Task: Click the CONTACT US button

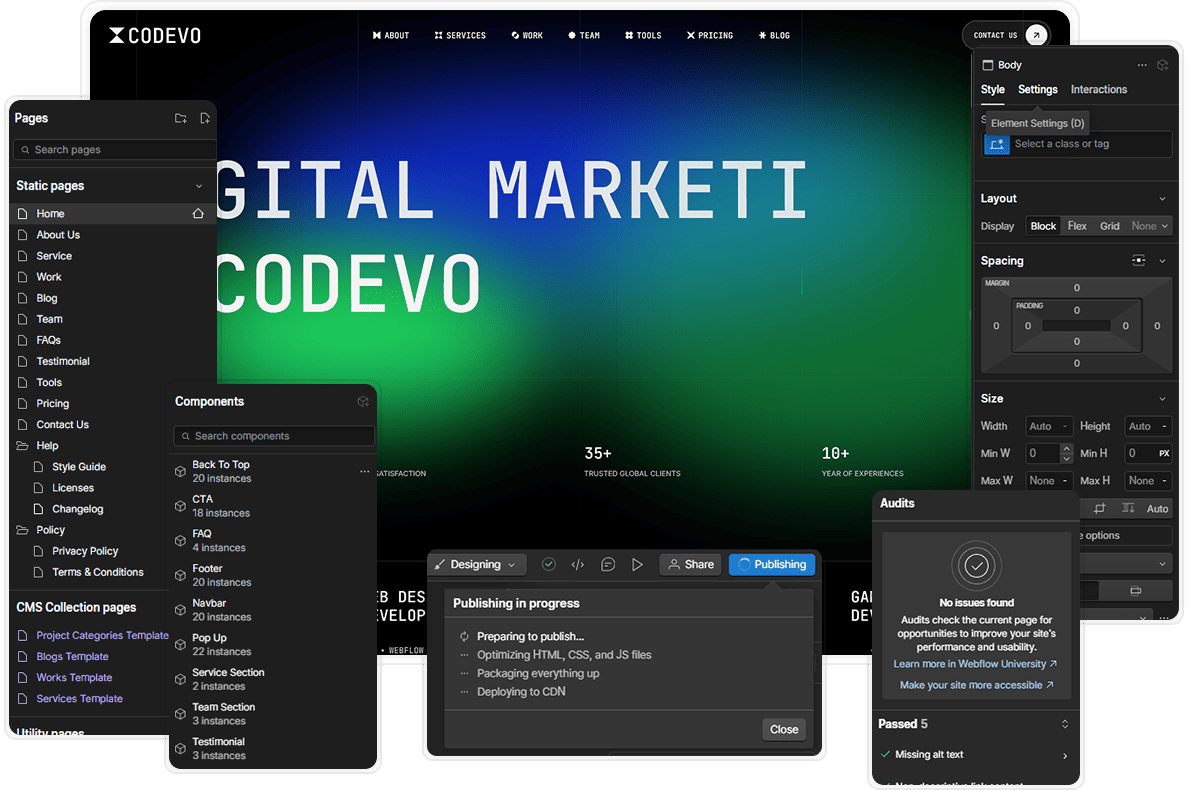Action: tap(1007, 35)
